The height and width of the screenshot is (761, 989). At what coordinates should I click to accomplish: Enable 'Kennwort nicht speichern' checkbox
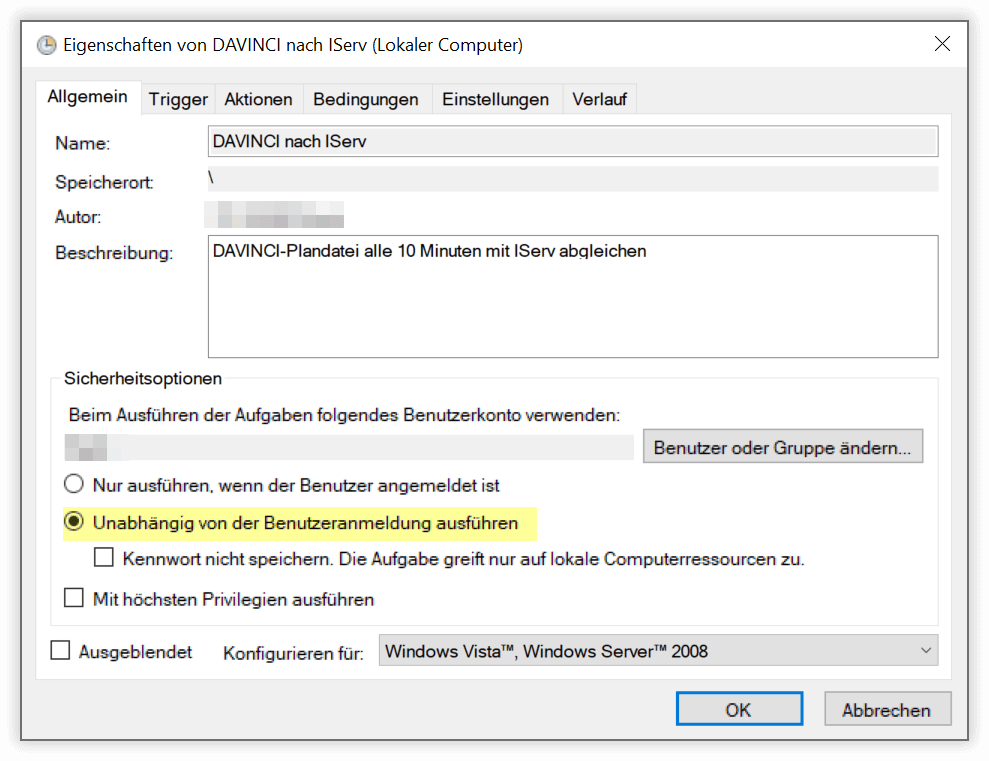click(x=103, y=558)
